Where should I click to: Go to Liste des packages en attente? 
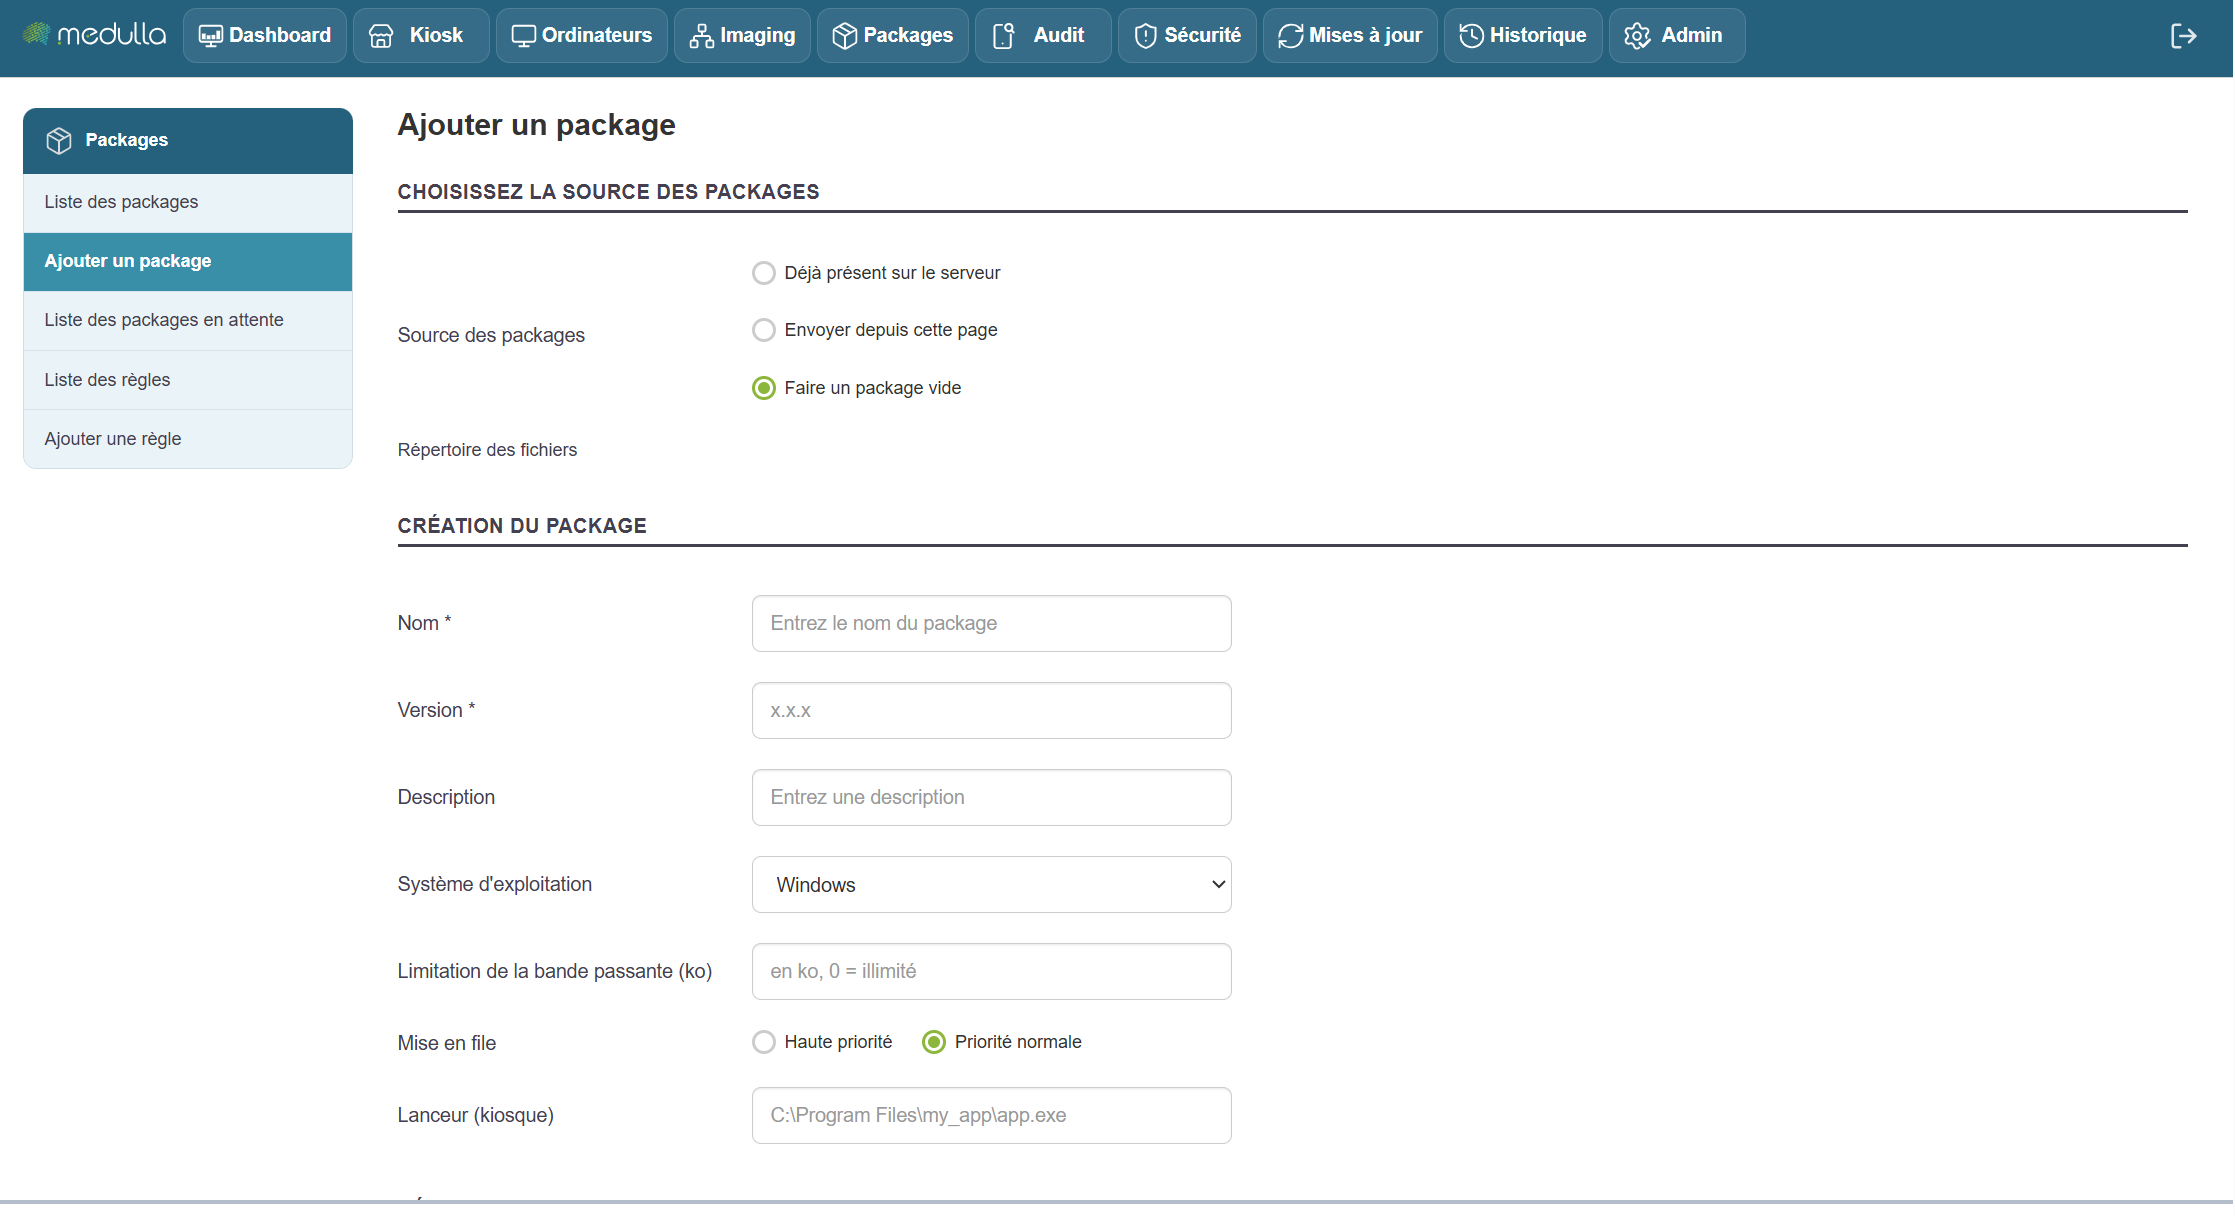164,320
